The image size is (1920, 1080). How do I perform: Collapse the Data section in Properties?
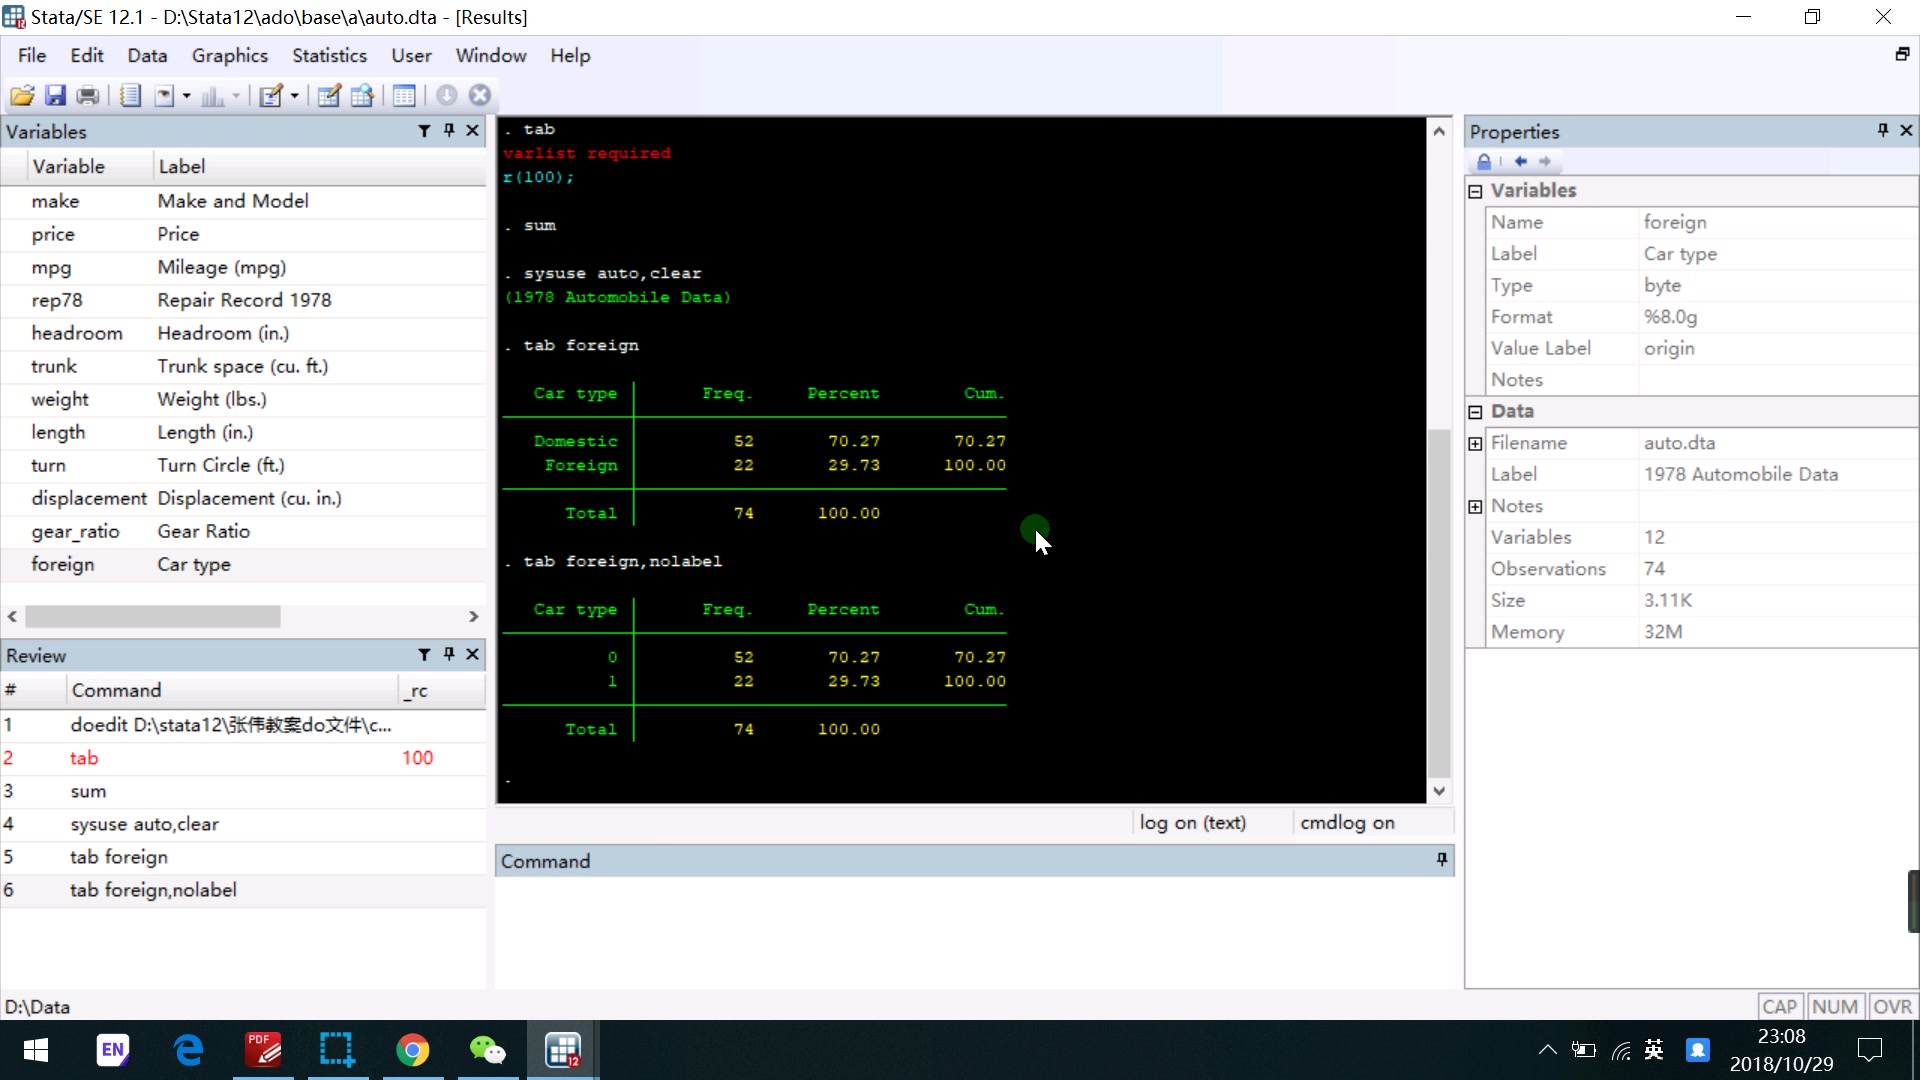point(1475,412)
